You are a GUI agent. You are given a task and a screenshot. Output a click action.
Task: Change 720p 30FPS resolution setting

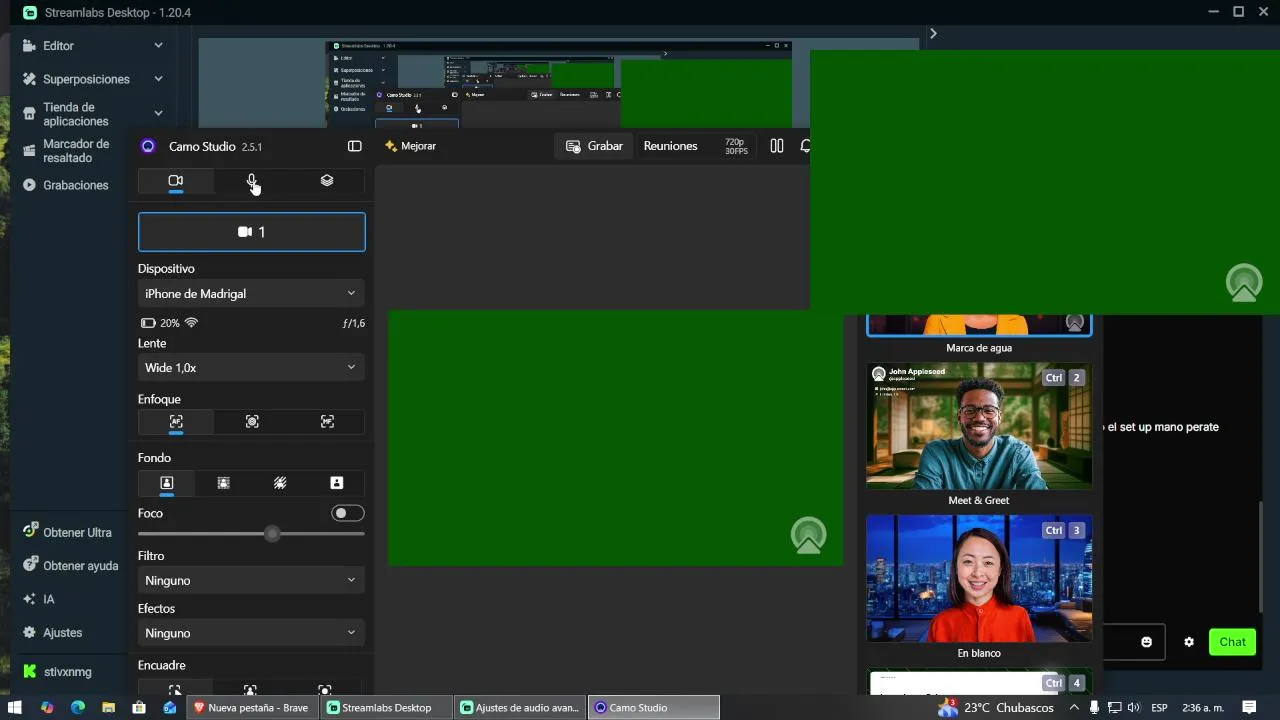tap(735, 146)
